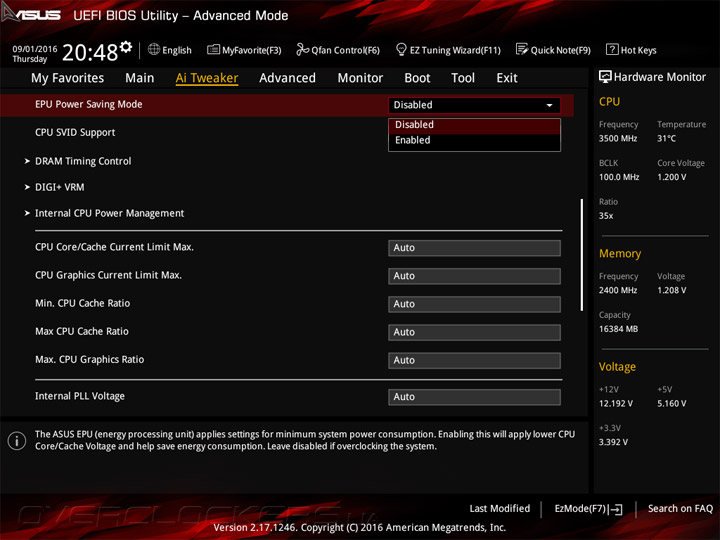Click the Hardware Monitor screen icon

point(605,77)
